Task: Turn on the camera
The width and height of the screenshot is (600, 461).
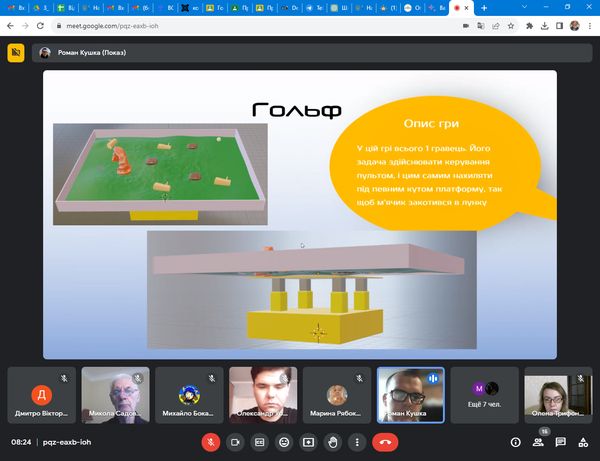Action: click(236, 441)
